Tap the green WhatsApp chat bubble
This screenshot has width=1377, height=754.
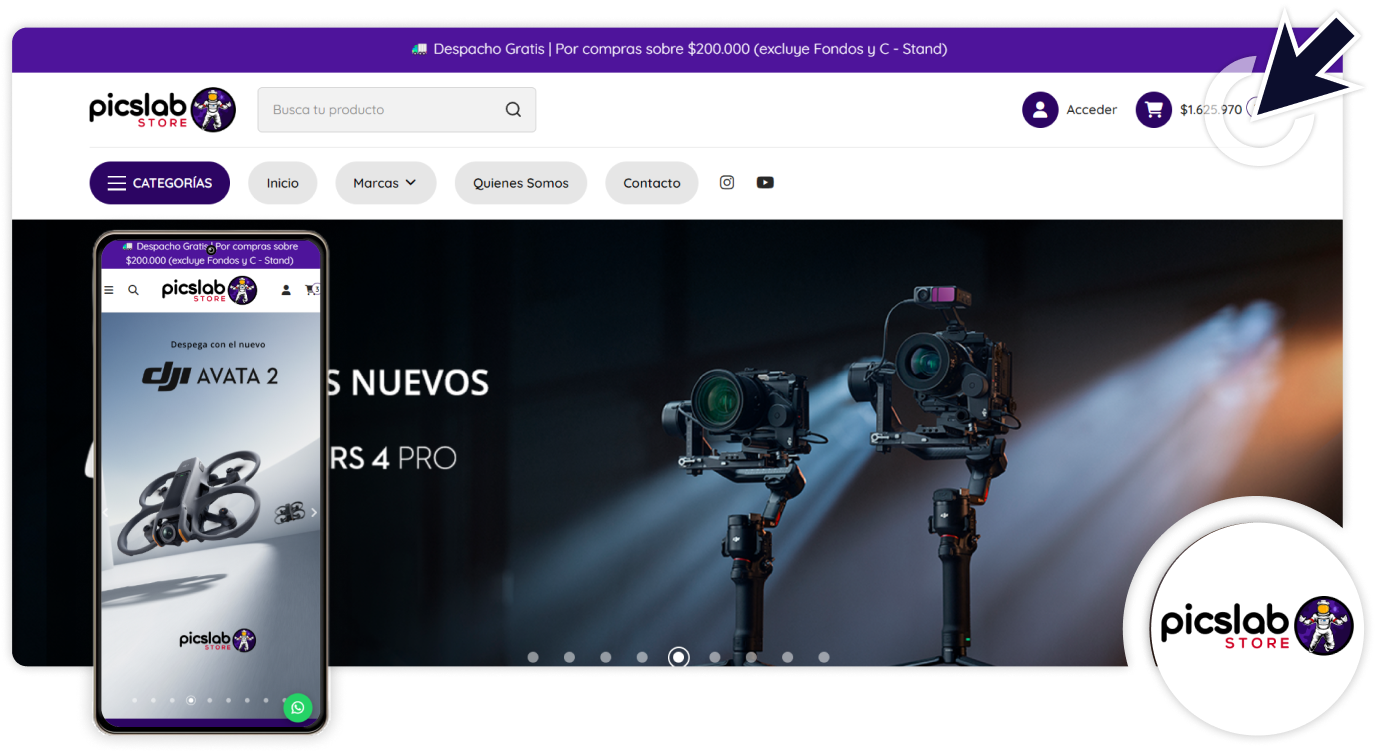pyautogui.click(x=297, y=708)
